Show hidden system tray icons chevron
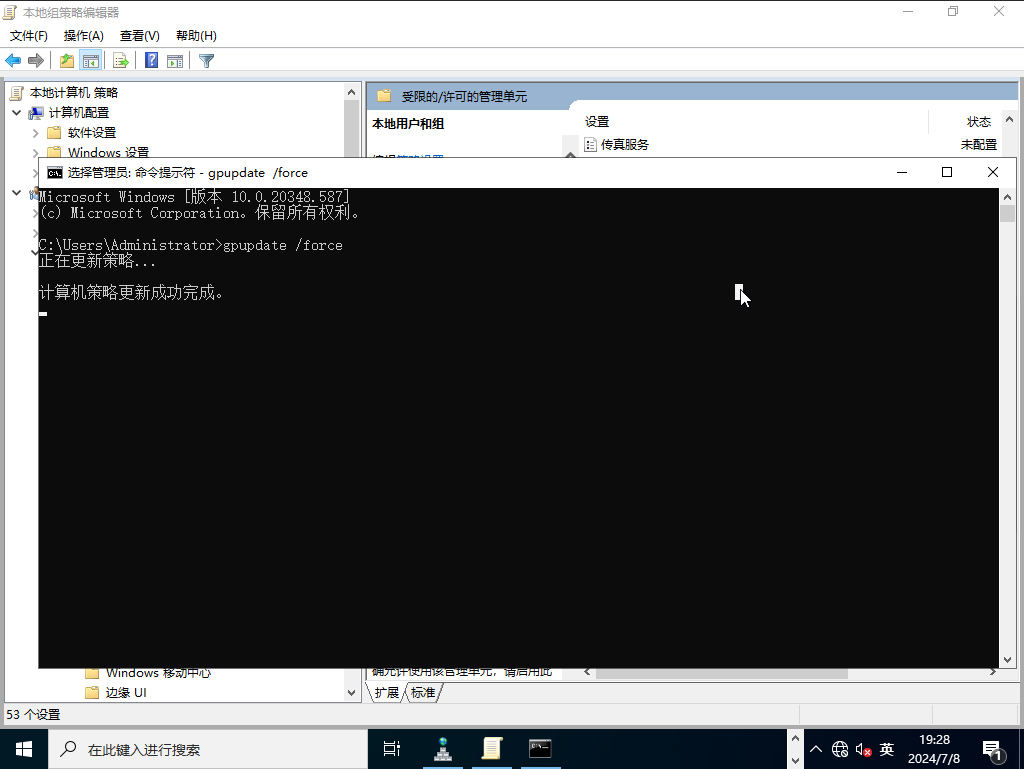Screen dimensions: 1024x769 coord(816,749)
